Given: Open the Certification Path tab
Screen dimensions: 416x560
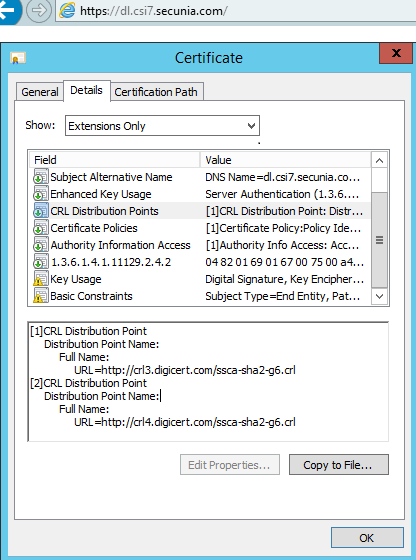Looking at the screenshot, I should pyautogui.click(x=156, y=92).
